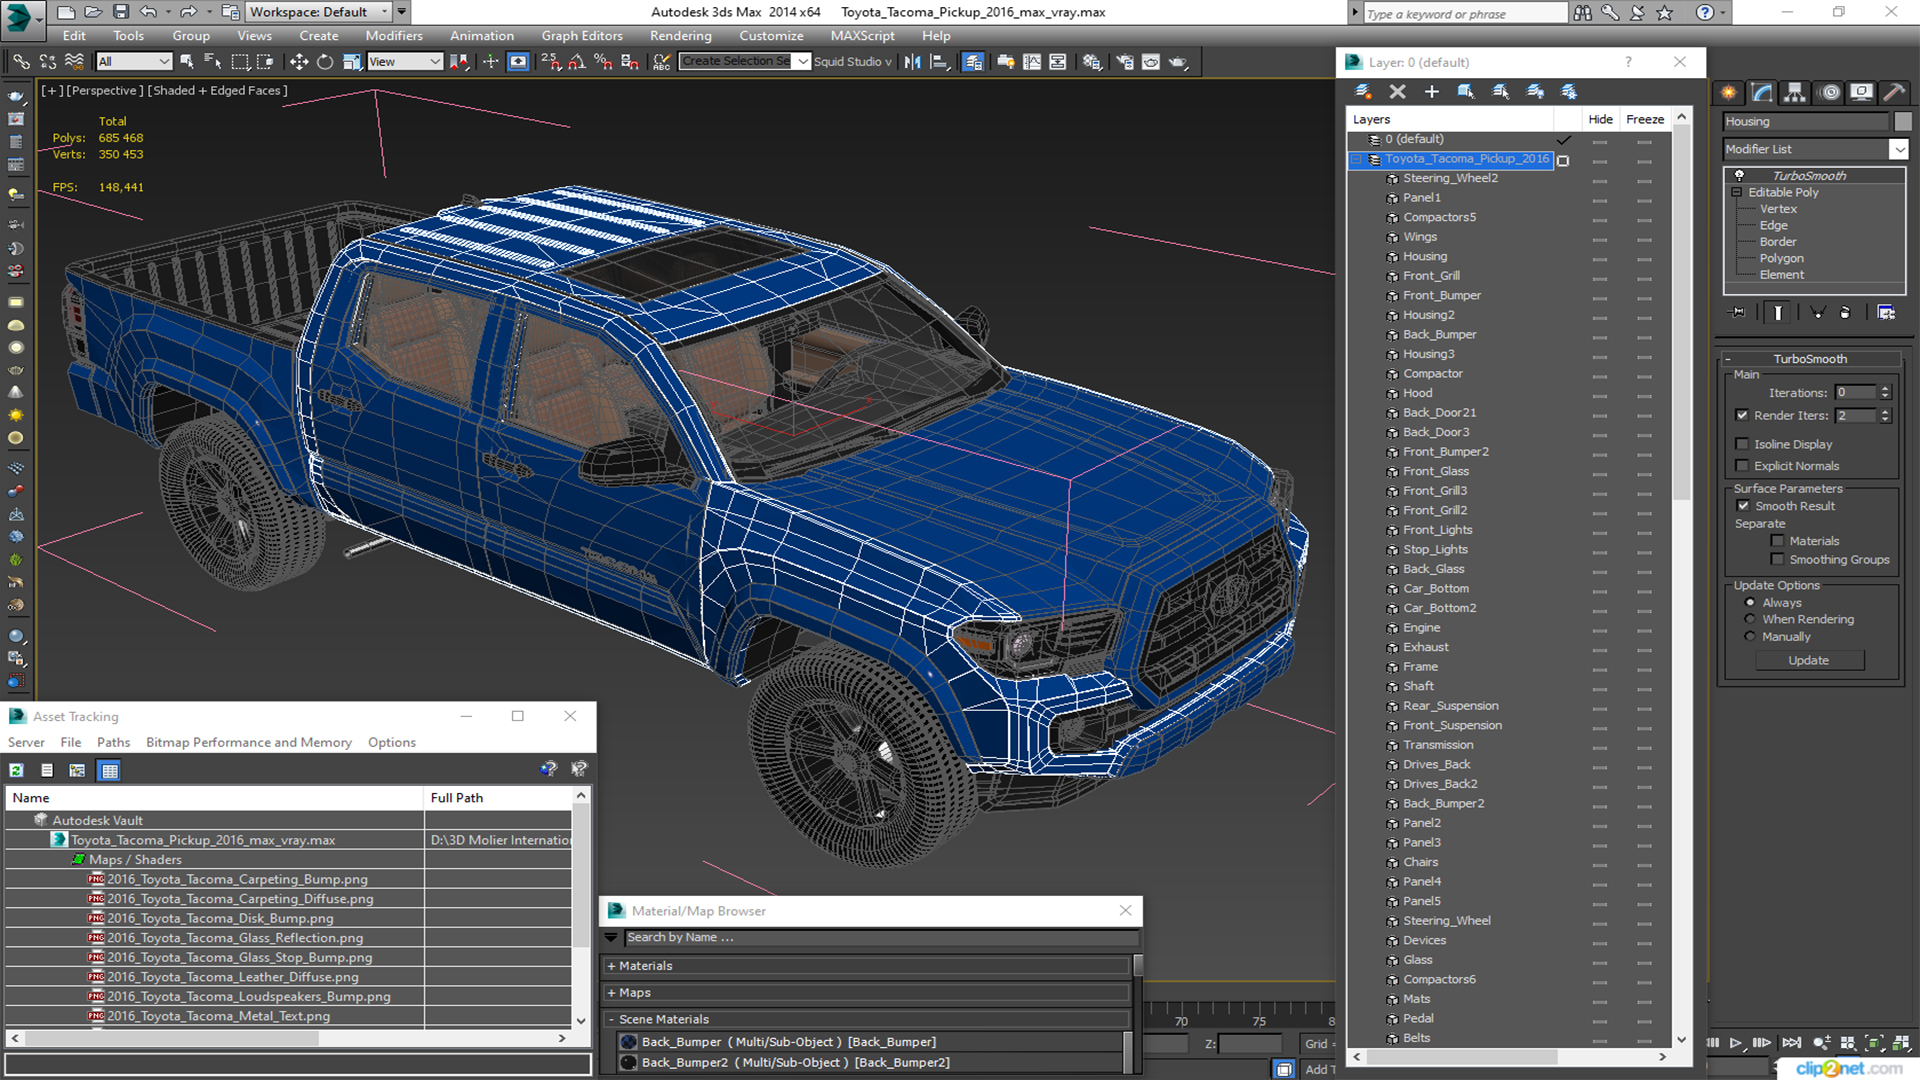Collapse the Editable Poly sub-object tree
This screenshot has width=1920, height=1080.
click(1737, 192)
